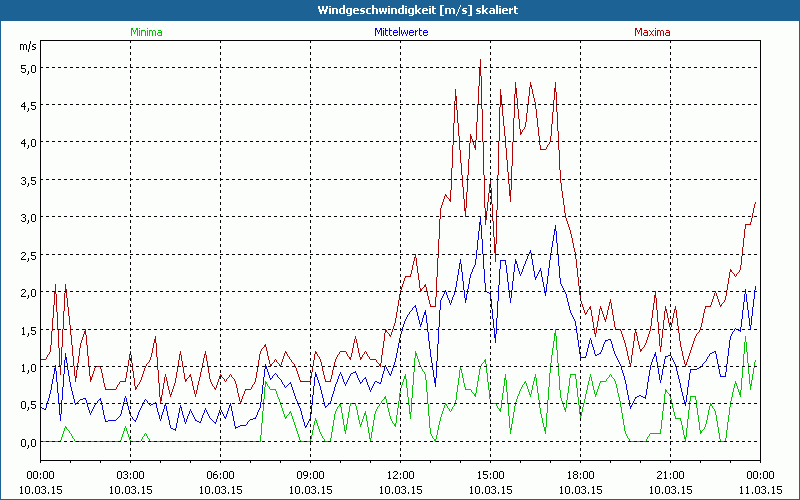Click the 11.03.15 date label

(x=760, y=490)
